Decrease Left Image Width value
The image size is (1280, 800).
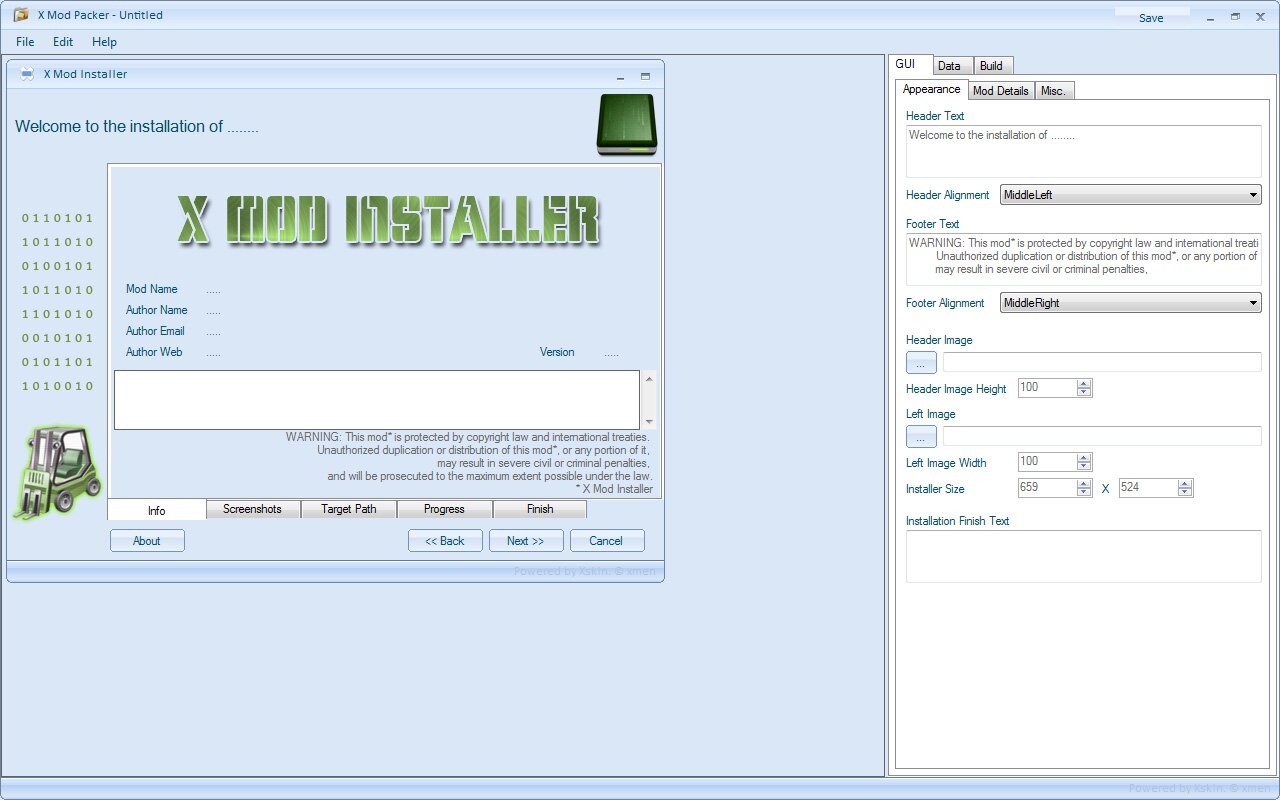click(1084, 466)
